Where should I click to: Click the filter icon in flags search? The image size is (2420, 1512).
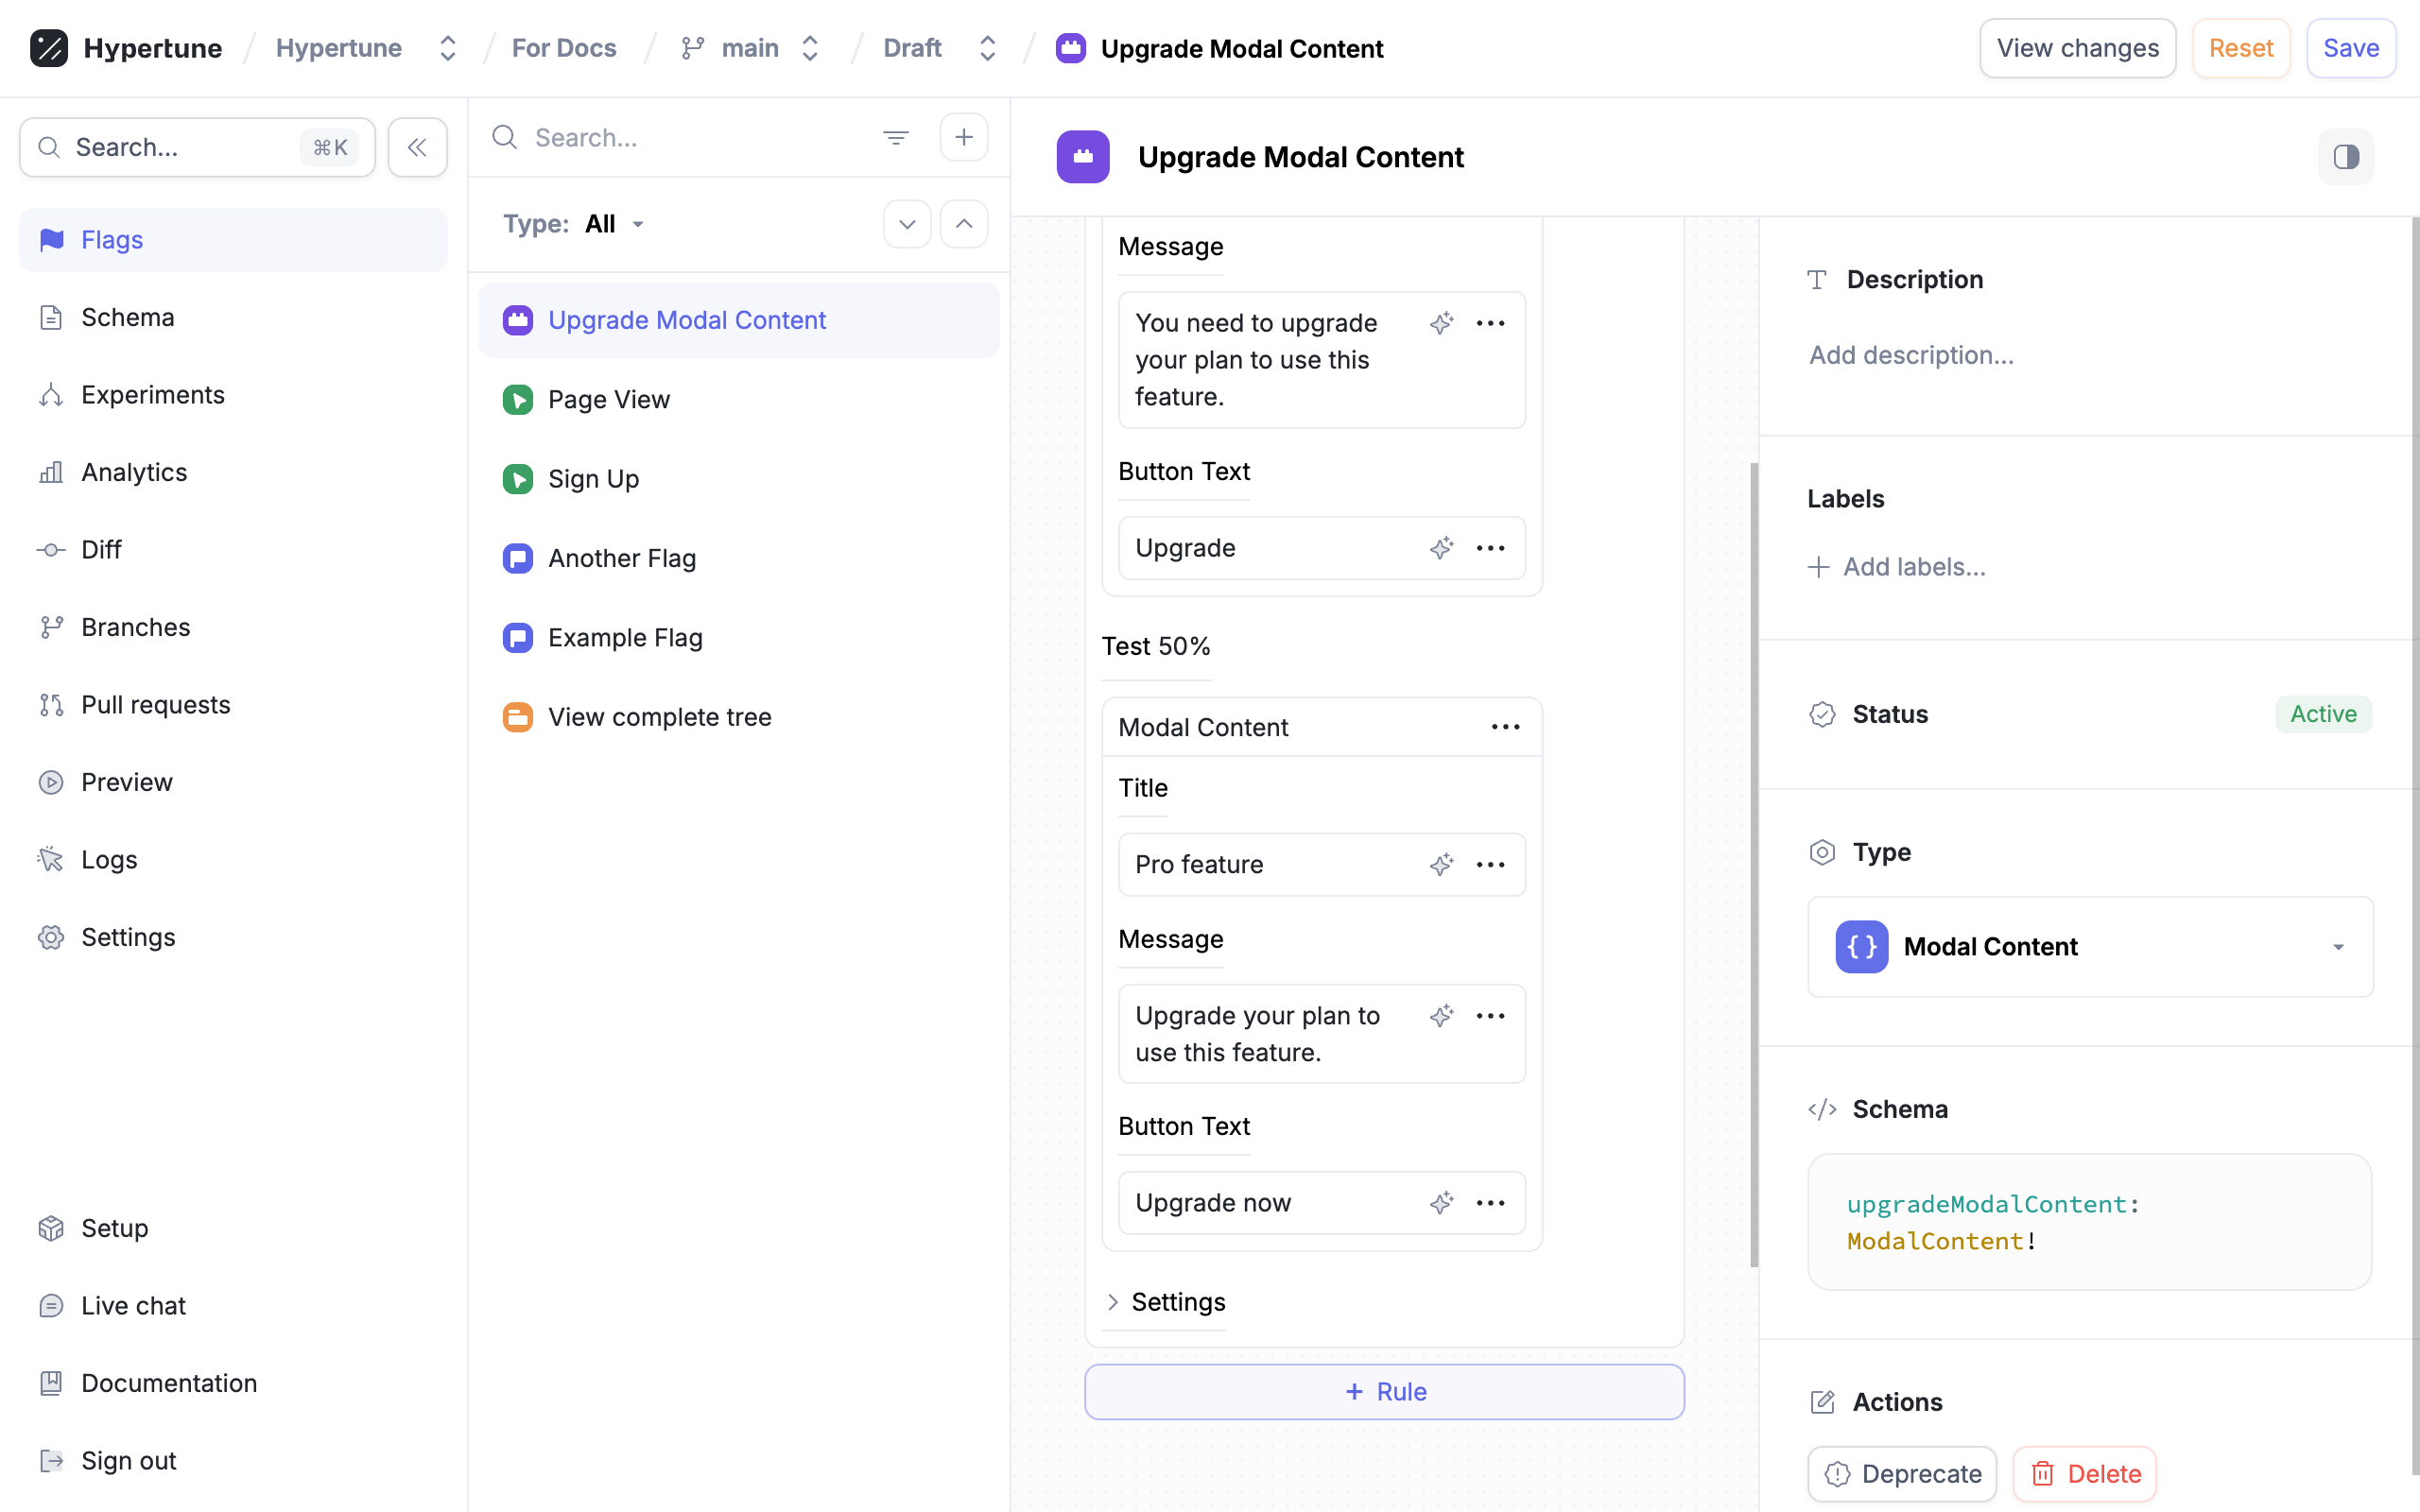tap(895, 137)
